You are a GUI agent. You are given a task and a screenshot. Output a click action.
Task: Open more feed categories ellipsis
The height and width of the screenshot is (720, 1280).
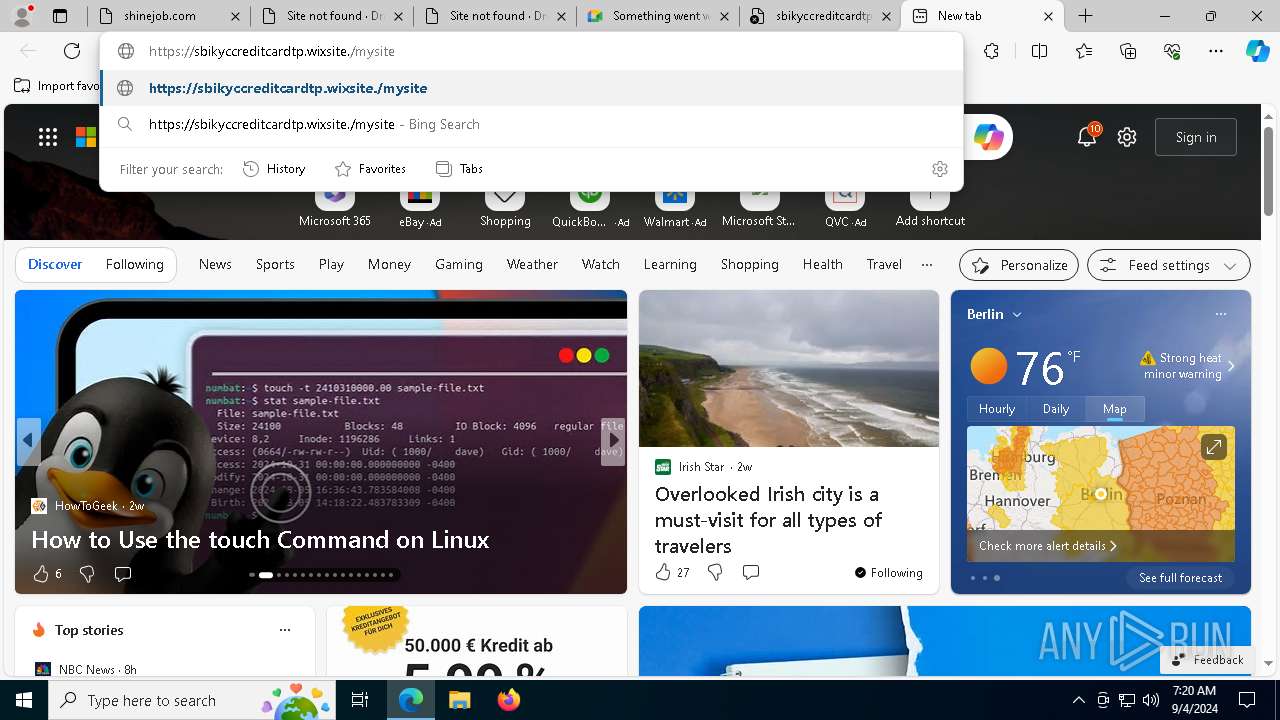(927, 265)
